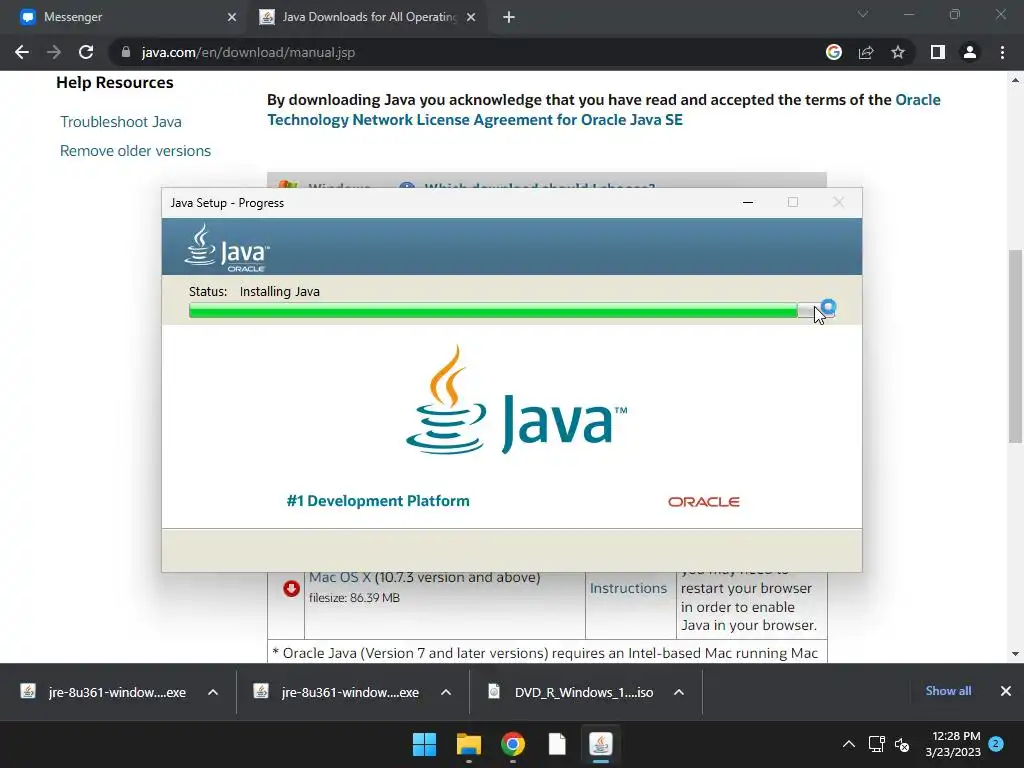Screen dimensions: 1024x768
Task: Open Chrome from the taskbar
Action: click(513, 744)
